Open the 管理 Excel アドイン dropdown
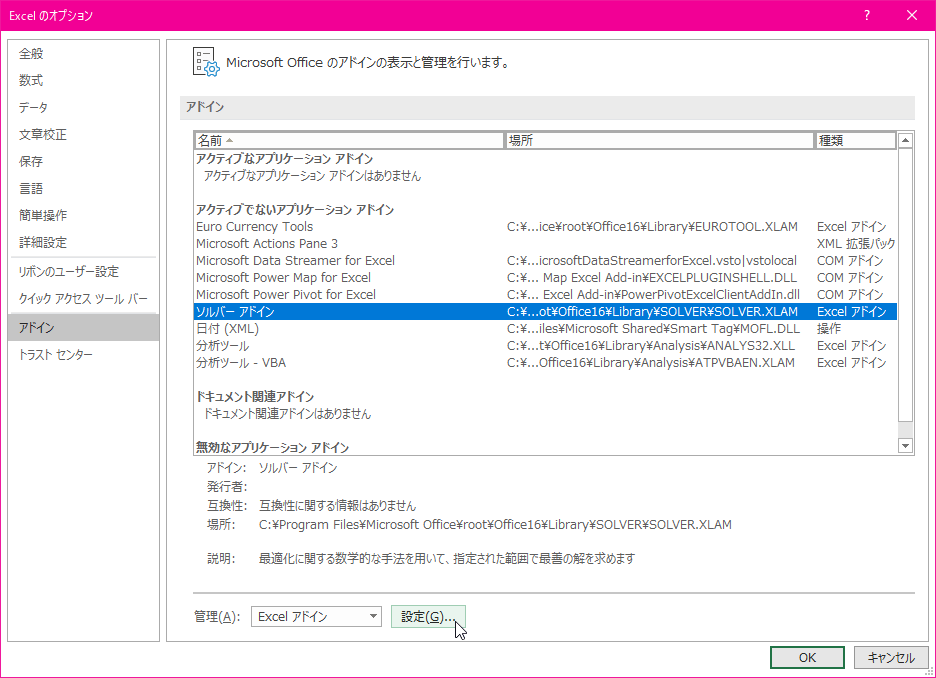 pos(316,617)
